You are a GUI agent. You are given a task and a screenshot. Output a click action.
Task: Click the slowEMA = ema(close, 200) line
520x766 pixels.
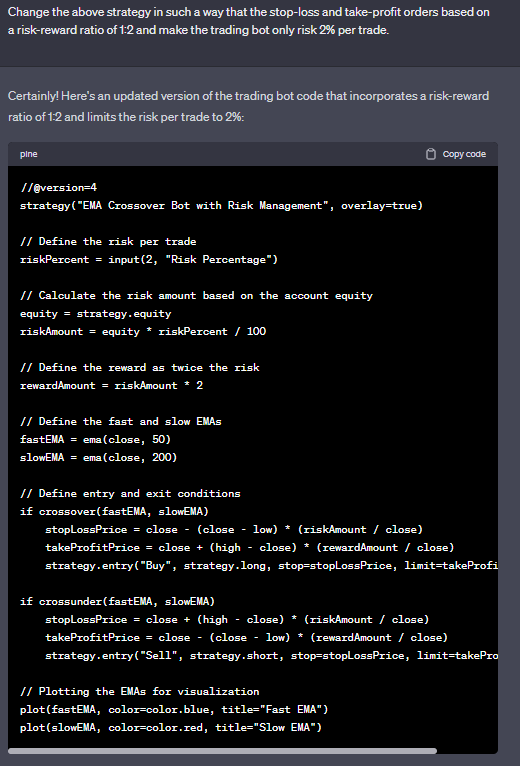[99, 458]
